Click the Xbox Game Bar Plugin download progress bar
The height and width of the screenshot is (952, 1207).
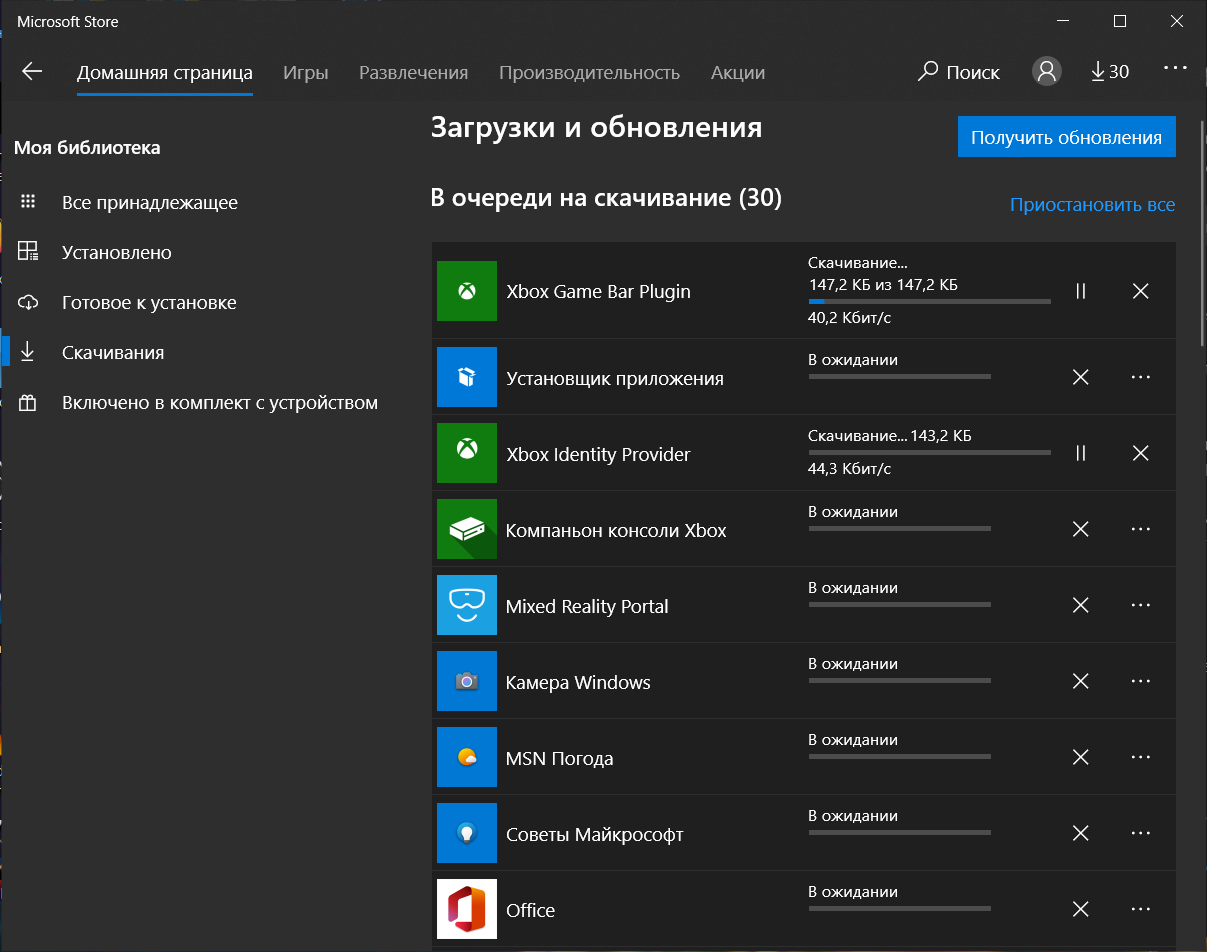click(x=930, y=301)
